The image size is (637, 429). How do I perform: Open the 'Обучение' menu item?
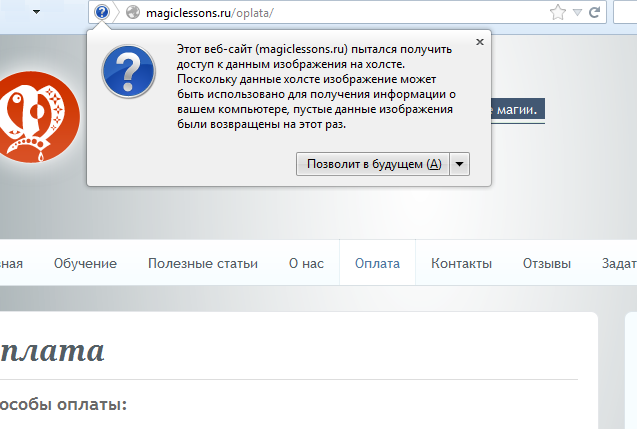click(85, 264)
